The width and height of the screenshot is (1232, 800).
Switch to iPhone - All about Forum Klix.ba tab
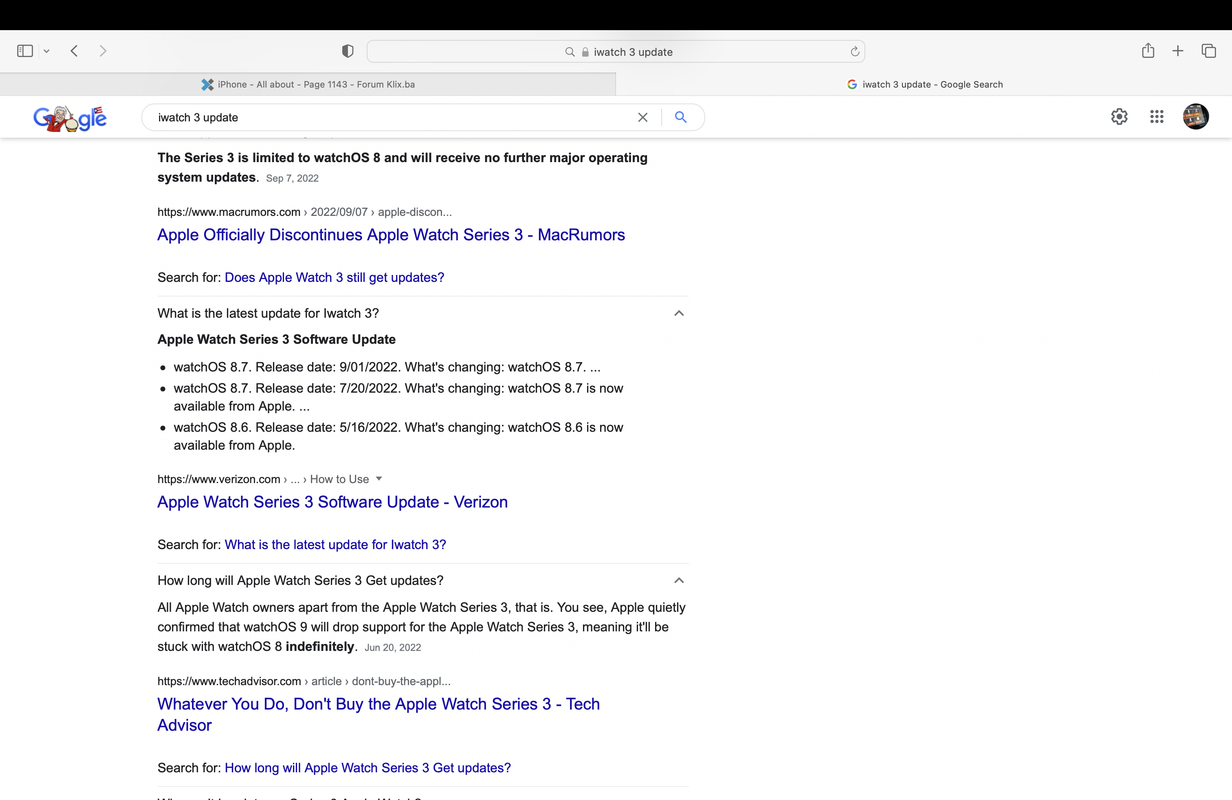click(x=308, y=84)
